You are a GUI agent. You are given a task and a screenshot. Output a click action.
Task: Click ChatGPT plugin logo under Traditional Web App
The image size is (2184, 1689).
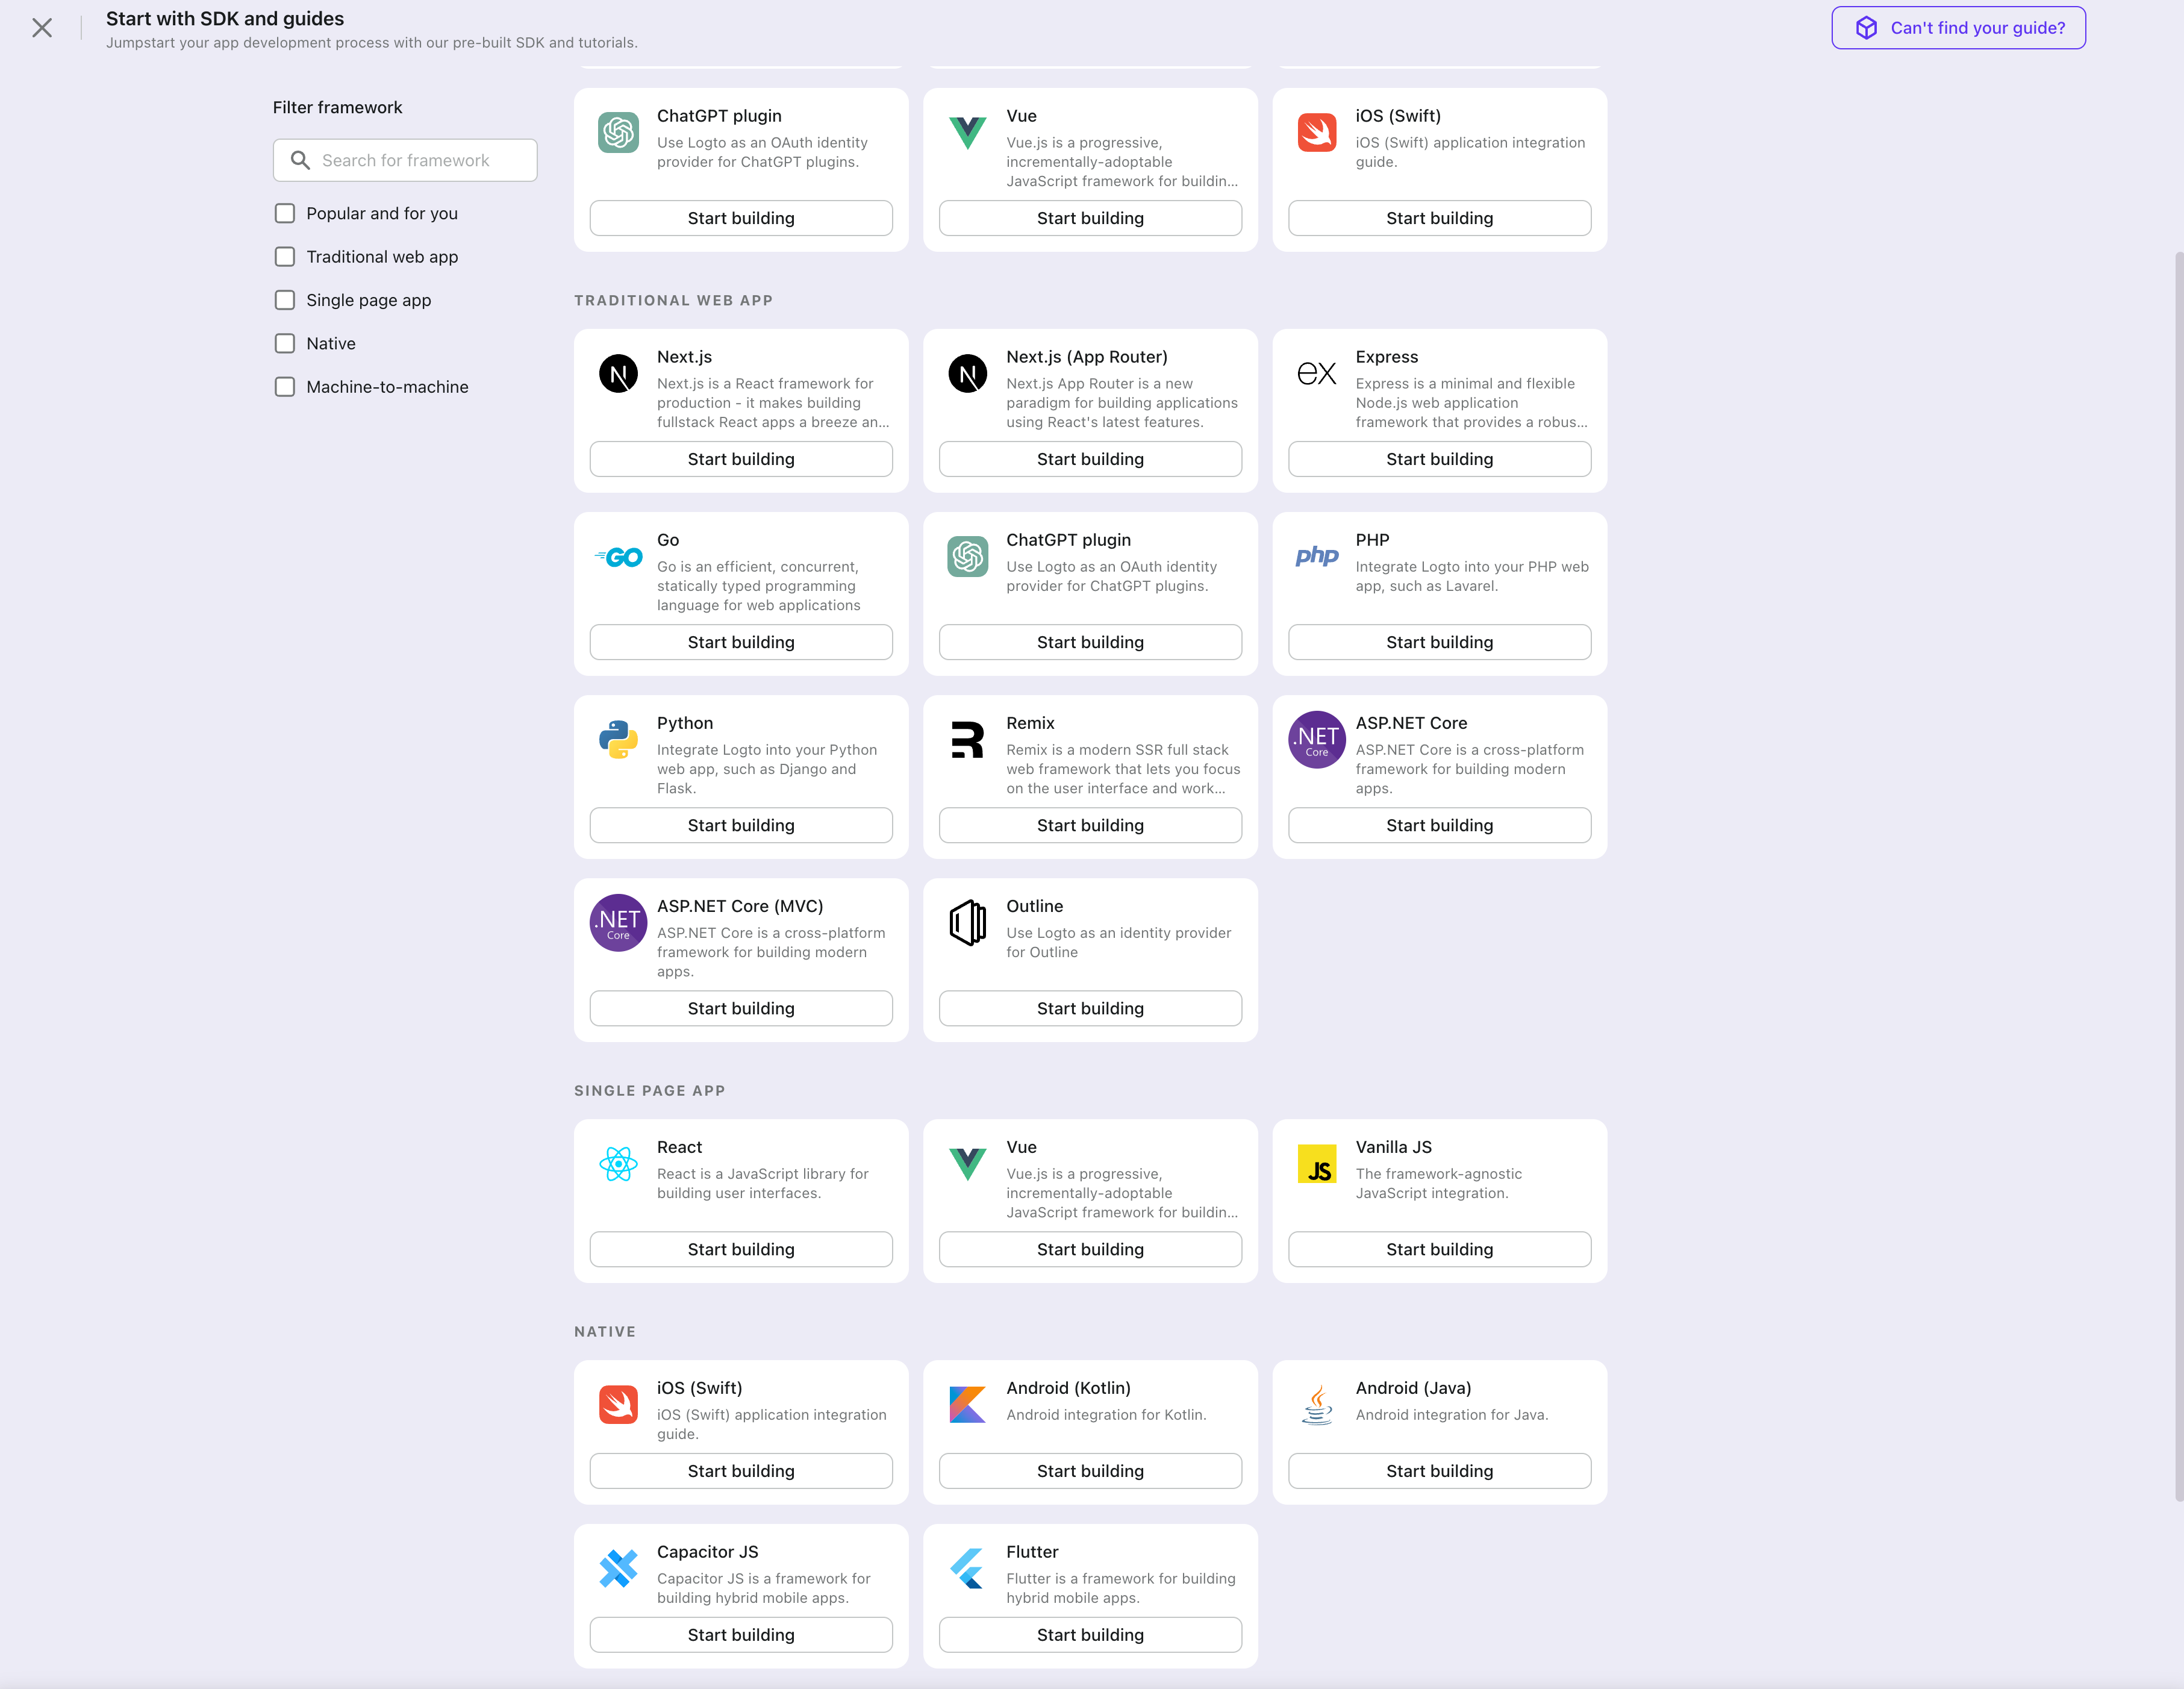[x=967, y=557]
